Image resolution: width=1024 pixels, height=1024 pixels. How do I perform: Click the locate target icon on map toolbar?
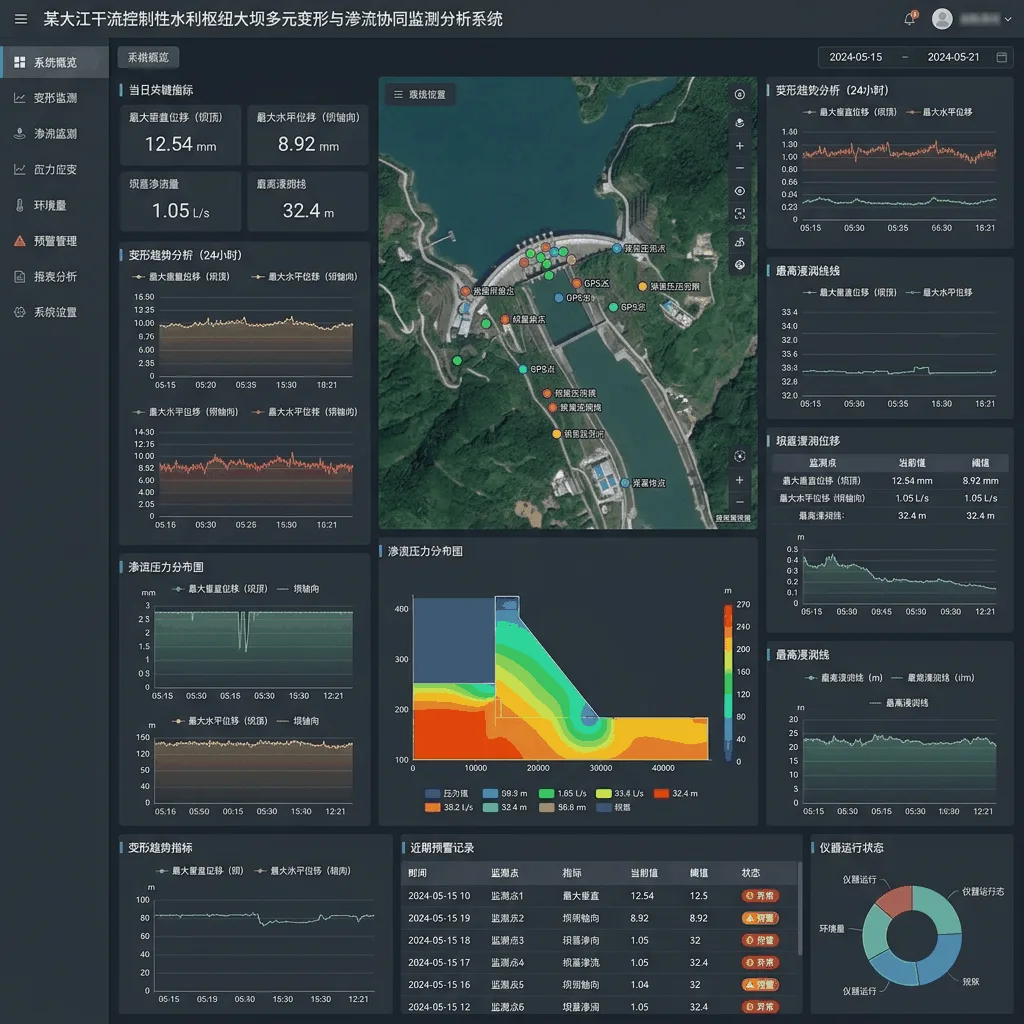[x=739, y=95]
